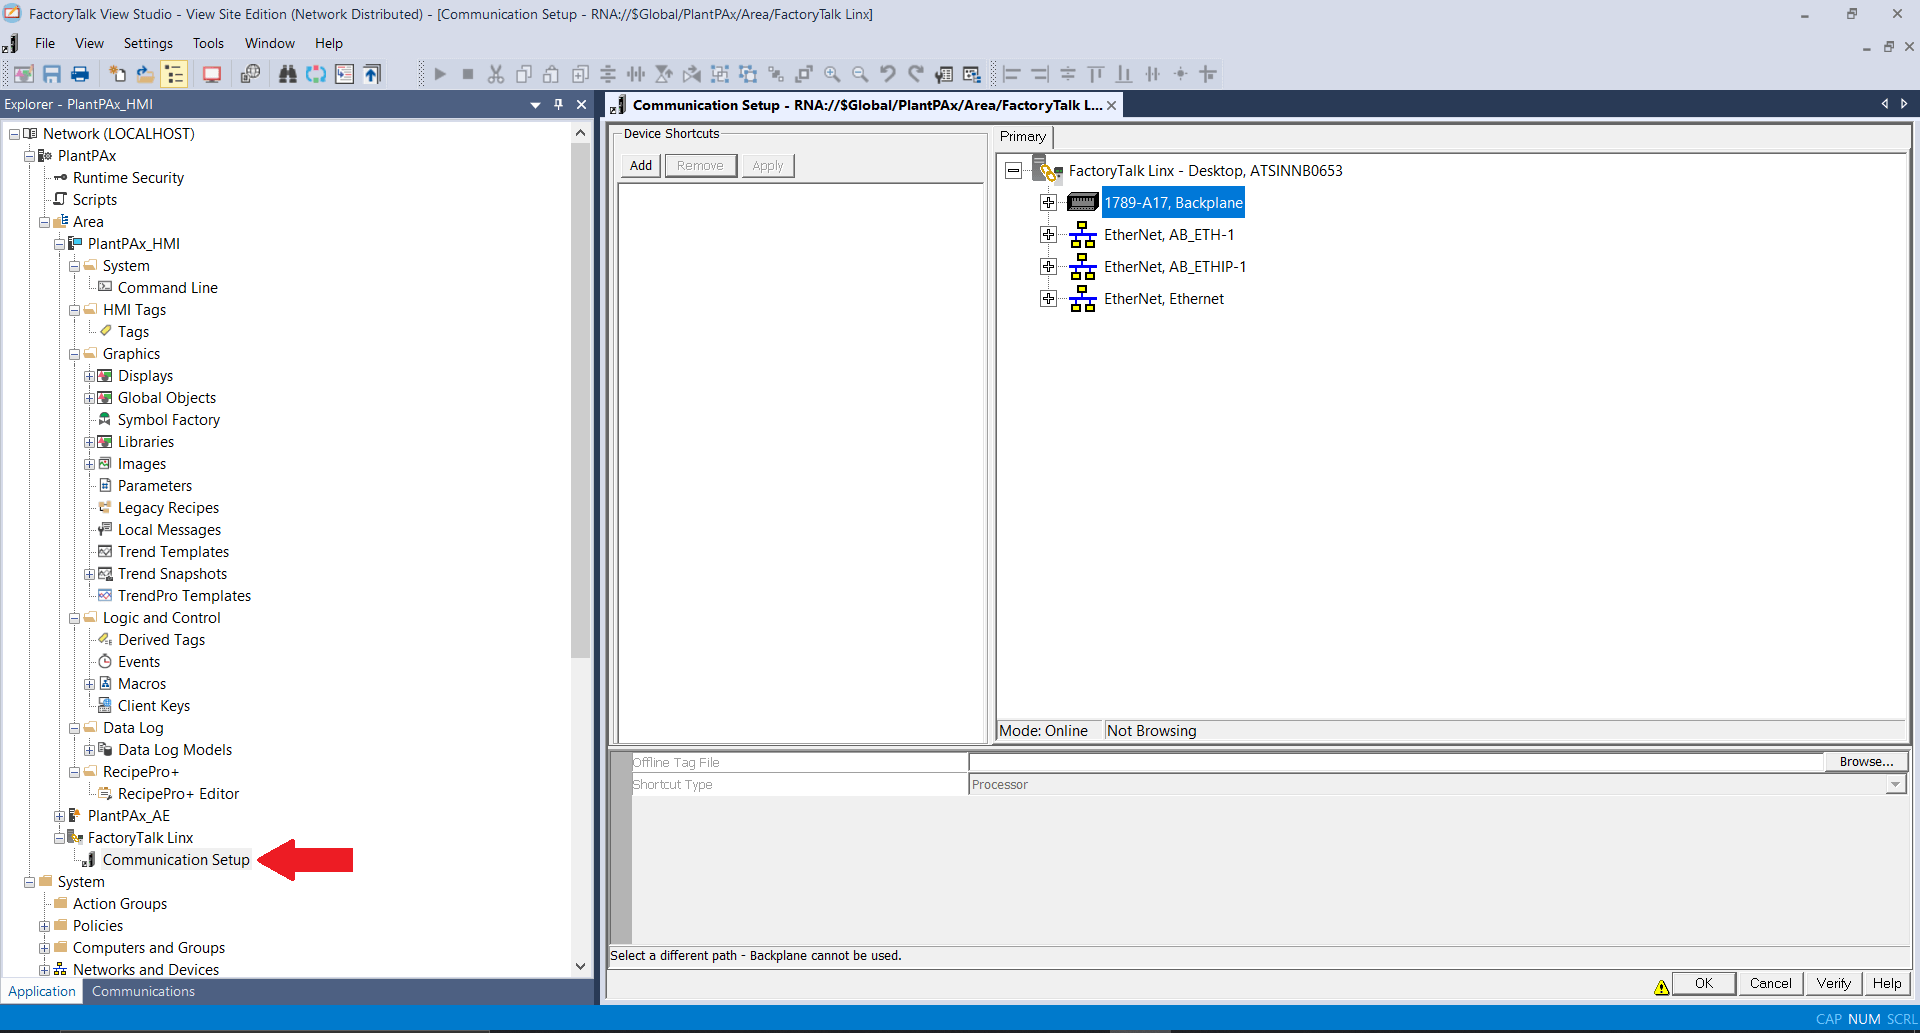
Task: Open the View menu
Action: (x=89, y=43)
